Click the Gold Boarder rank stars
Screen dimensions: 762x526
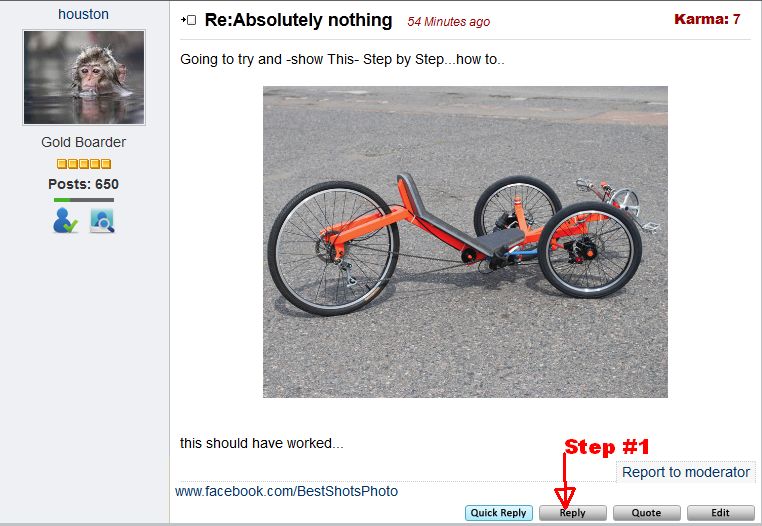coord(84,164)
